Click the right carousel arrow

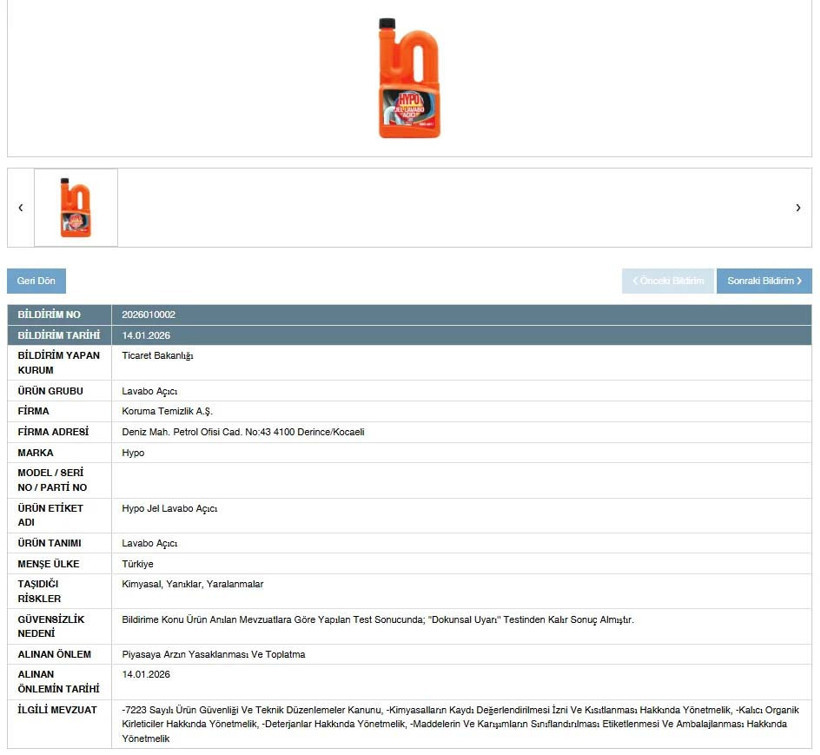[x=798, y=208]
